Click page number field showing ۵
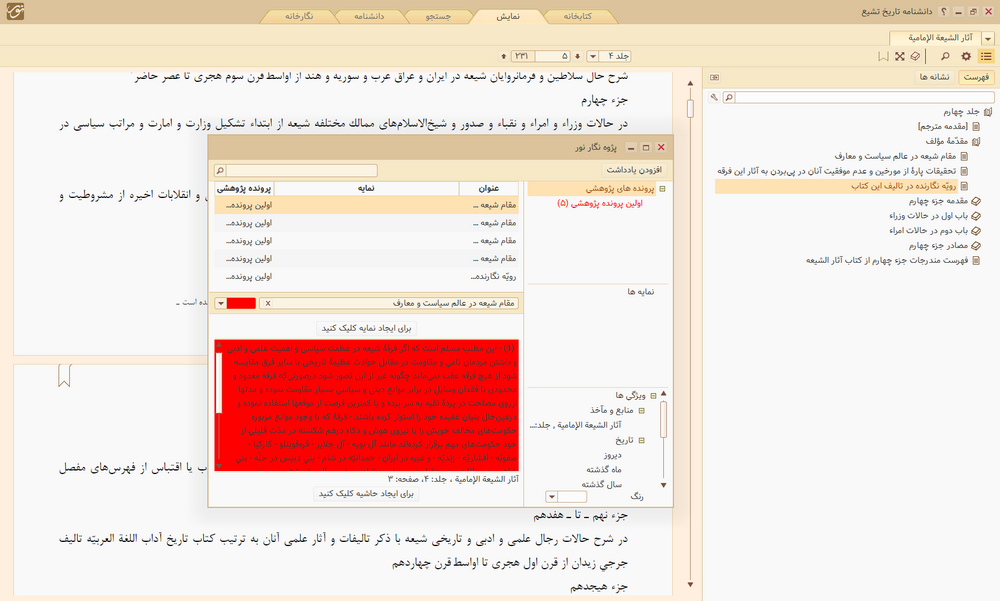The width and height of the screenshot is (1000, 601). 552,56
